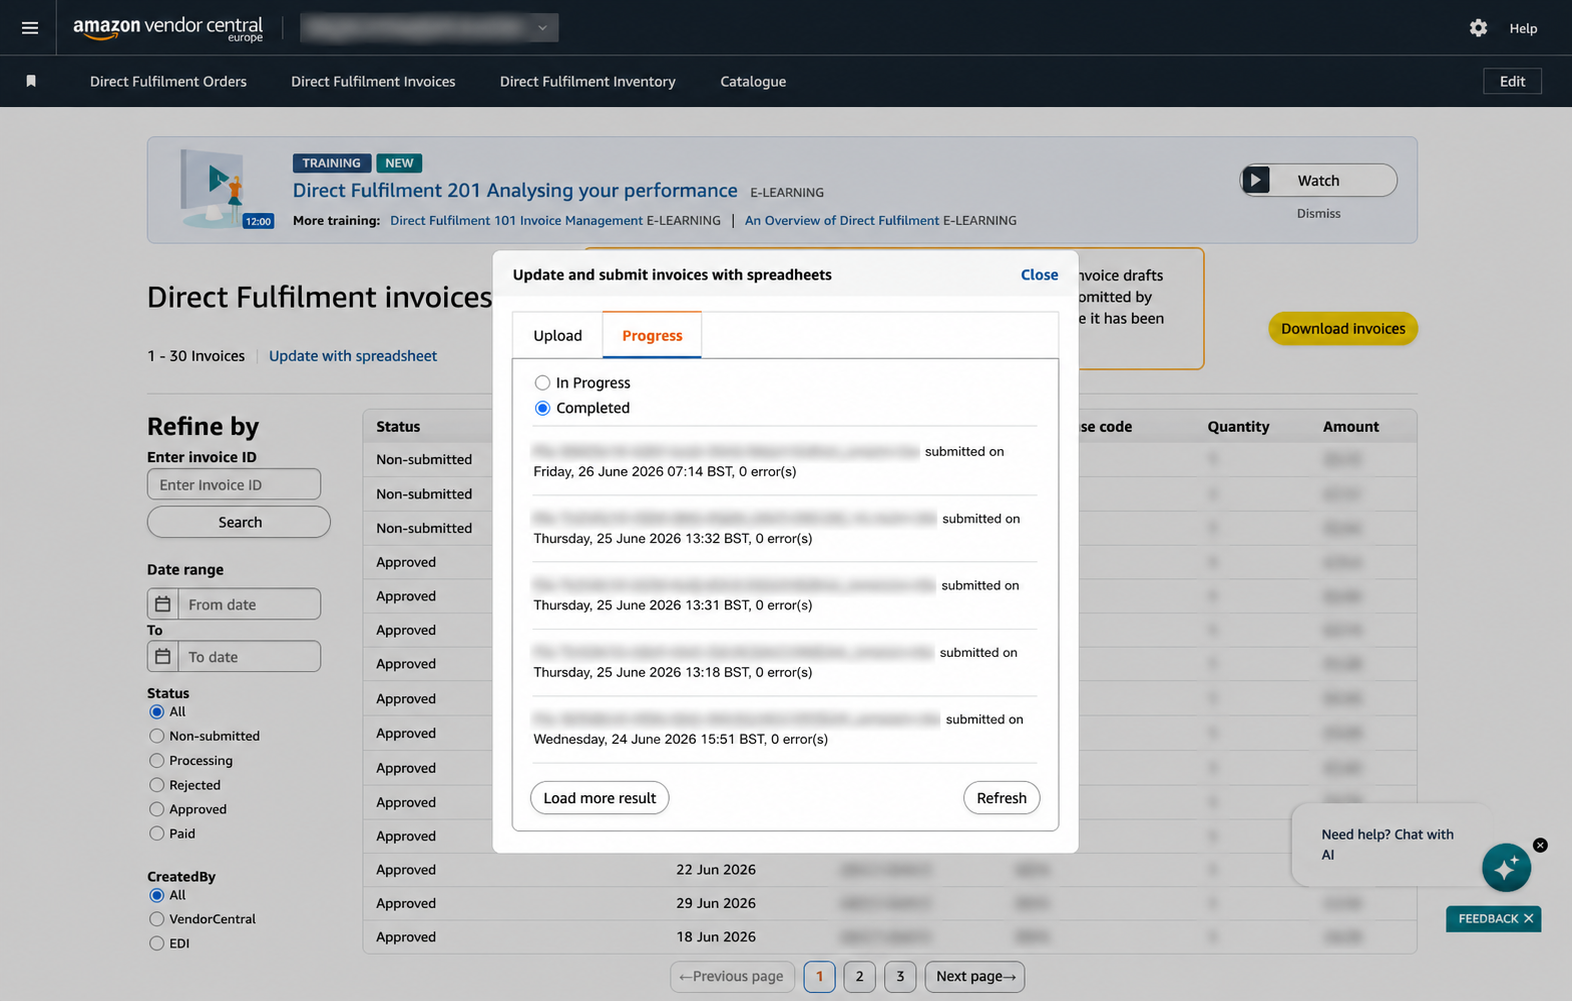The width and height of the screenshot is (1572, 1001).
Task: Select the Completed radio option
Action: pos(542,408)
